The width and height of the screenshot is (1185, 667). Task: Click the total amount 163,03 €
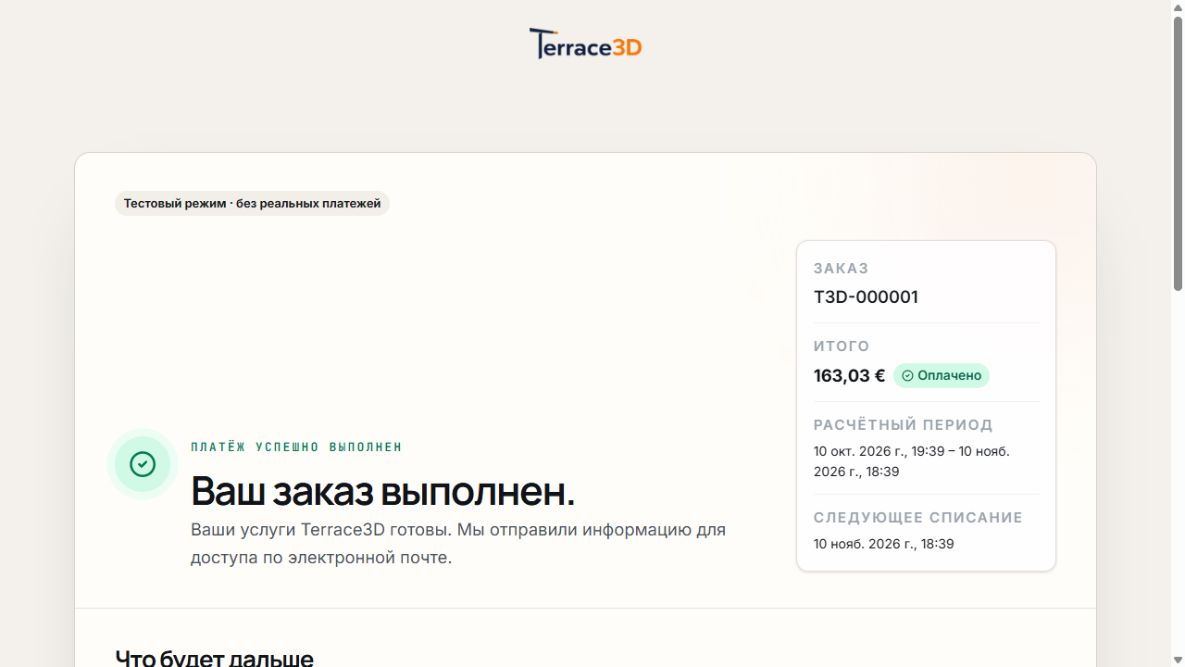849,375
